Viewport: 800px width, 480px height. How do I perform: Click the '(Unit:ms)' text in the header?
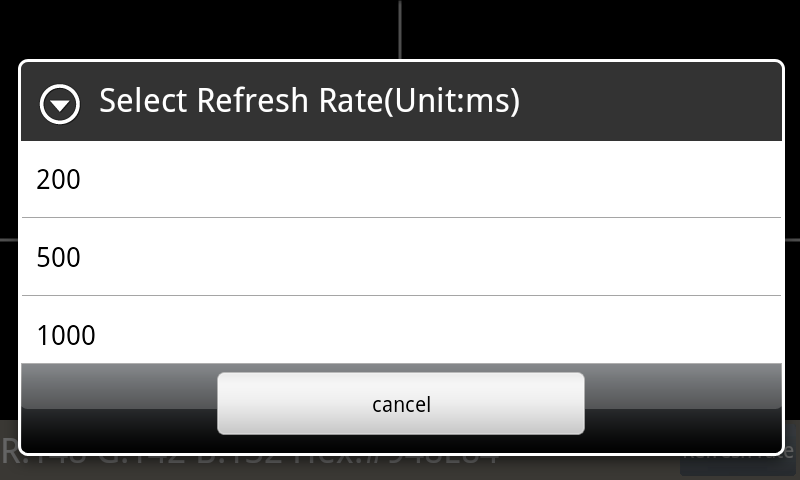pyautogui.click(x=452, y=101)
